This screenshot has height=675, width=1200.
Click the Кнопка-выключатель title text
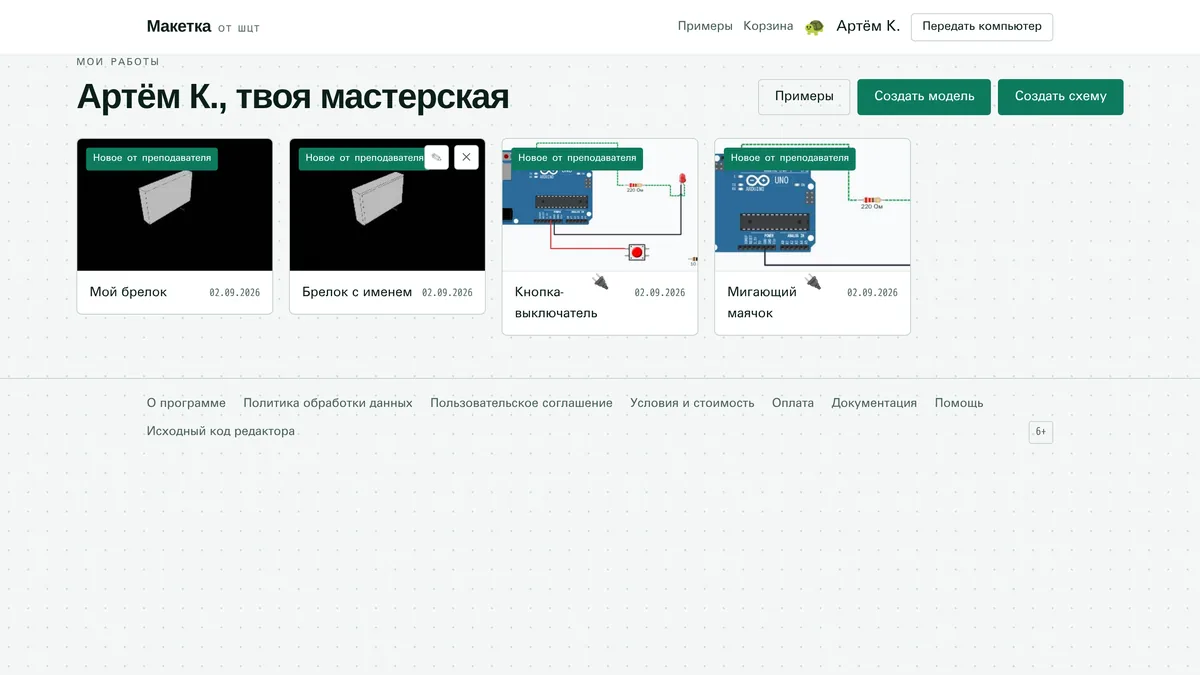click(x=556, y=302)
